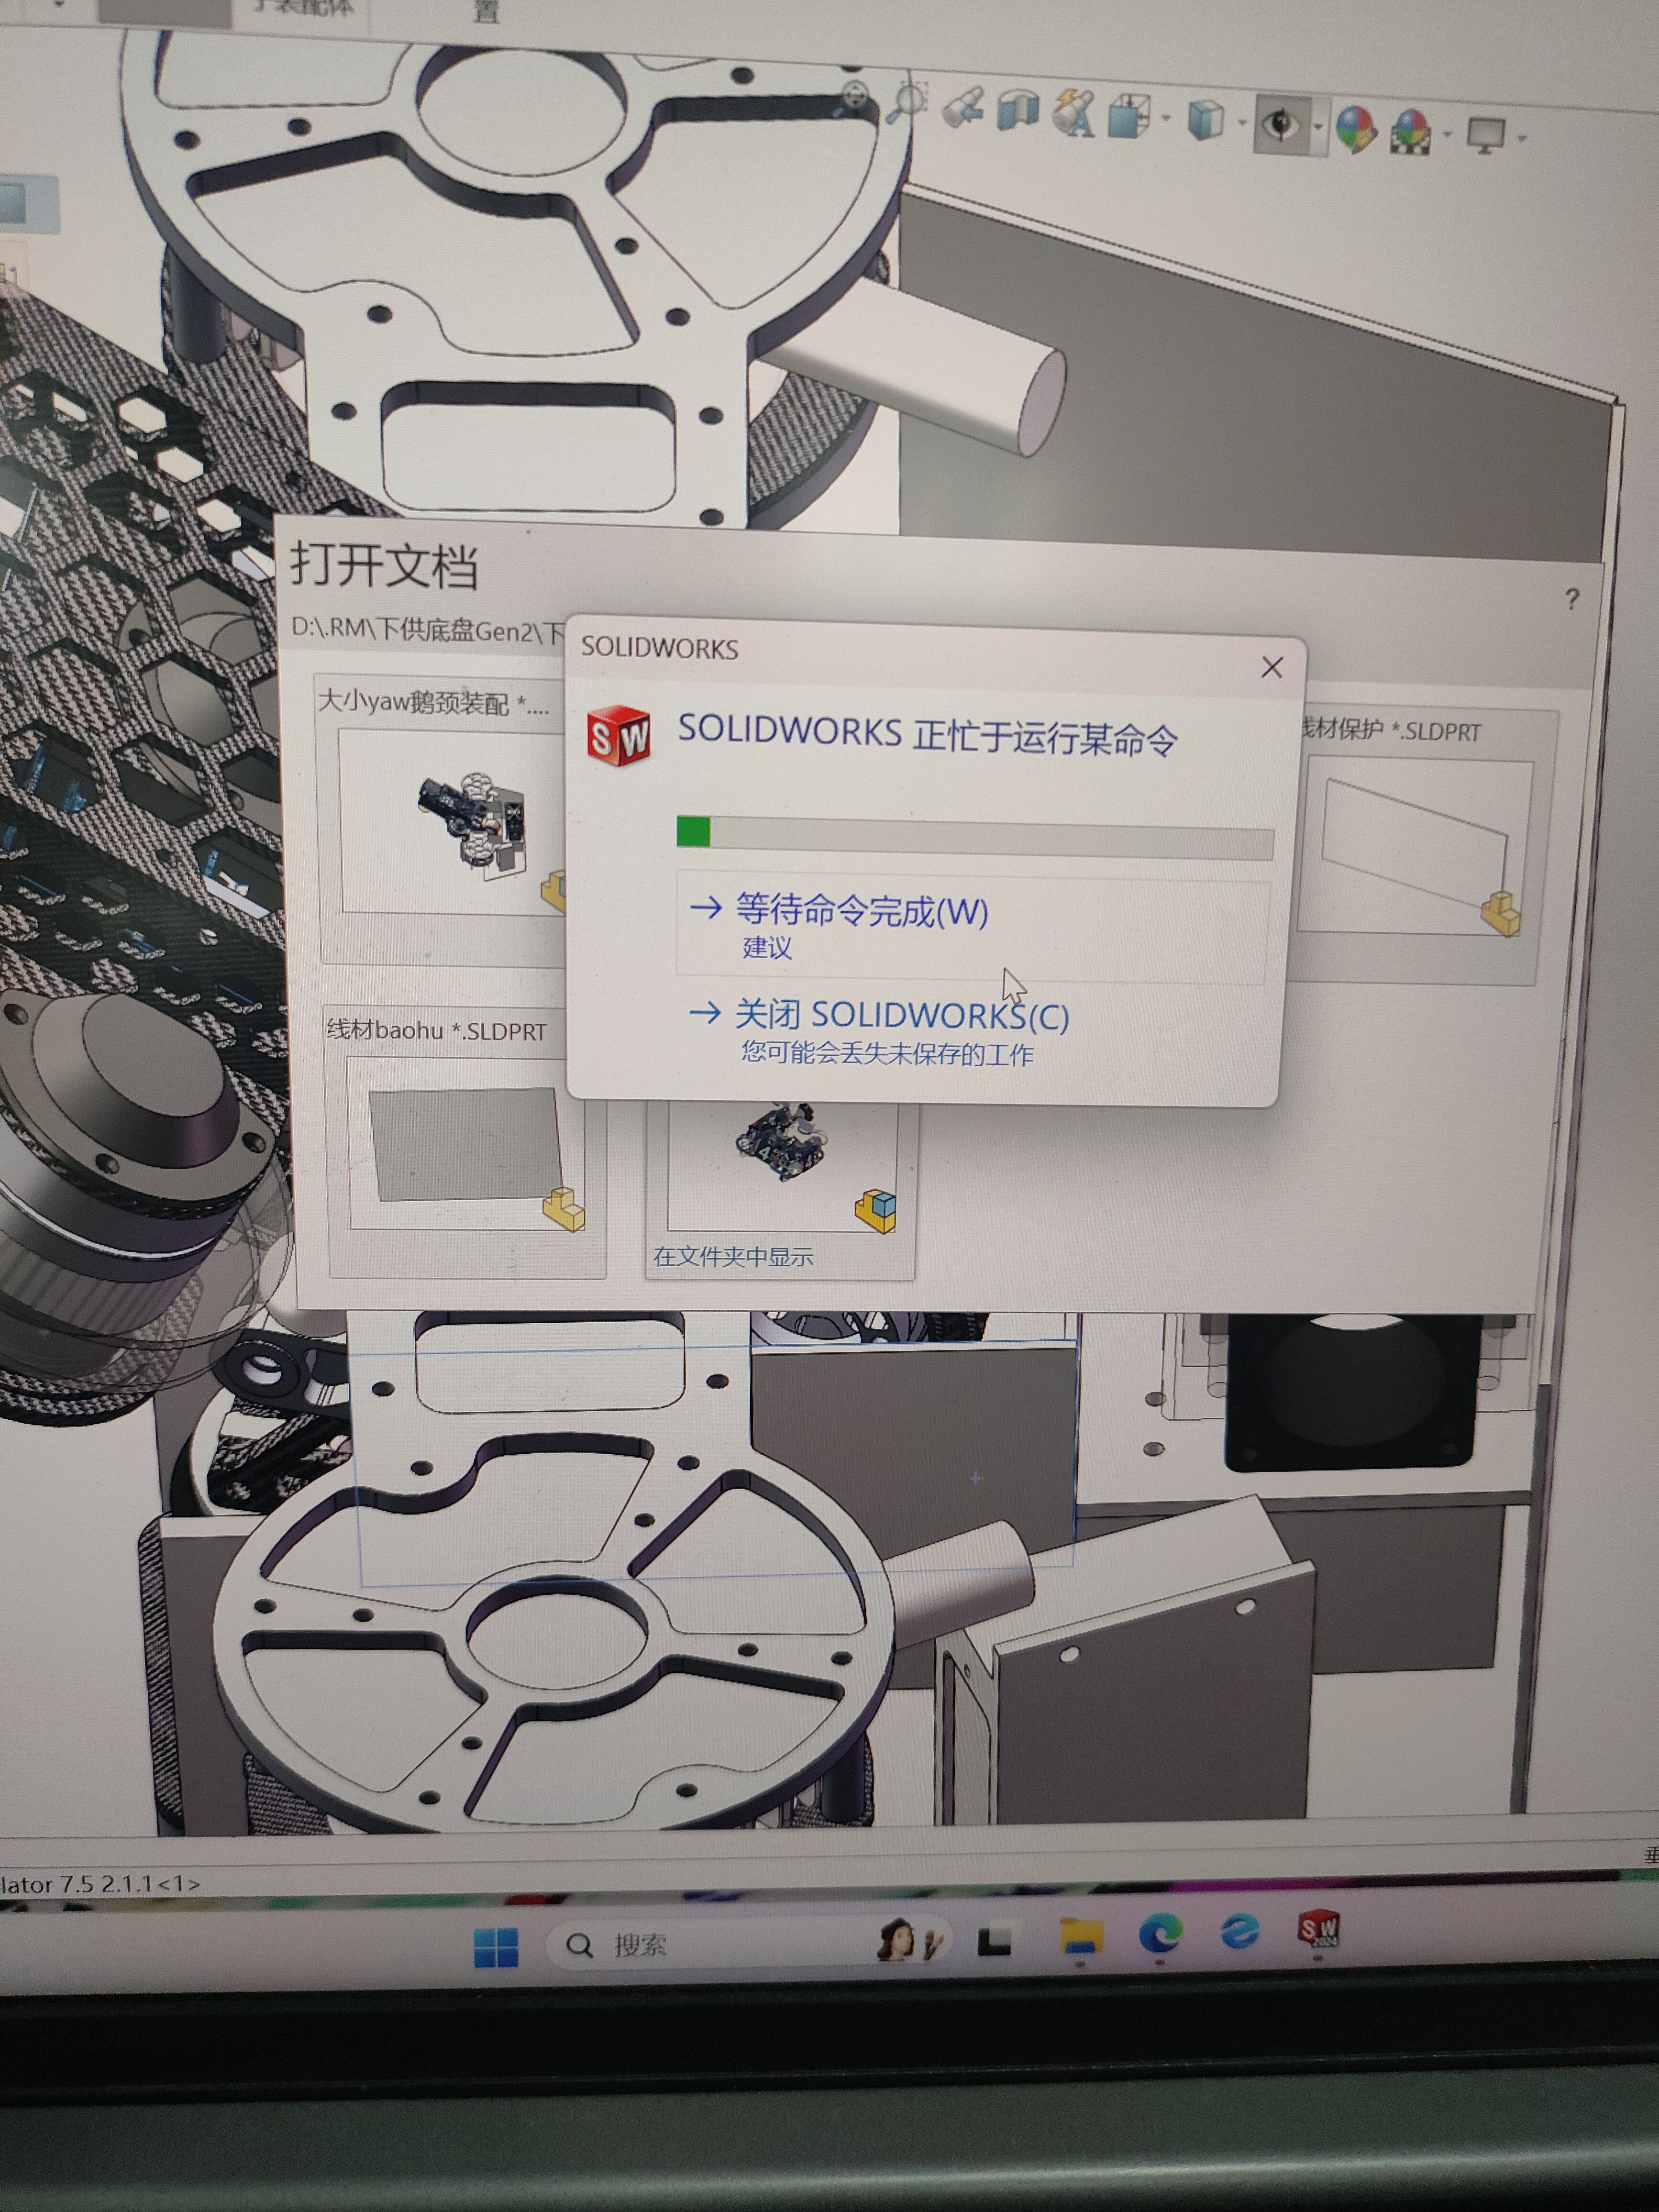Expand the View Settings dropdown arrow
This screenshot has width=1659, height=2212.
tap(1522, 137)
